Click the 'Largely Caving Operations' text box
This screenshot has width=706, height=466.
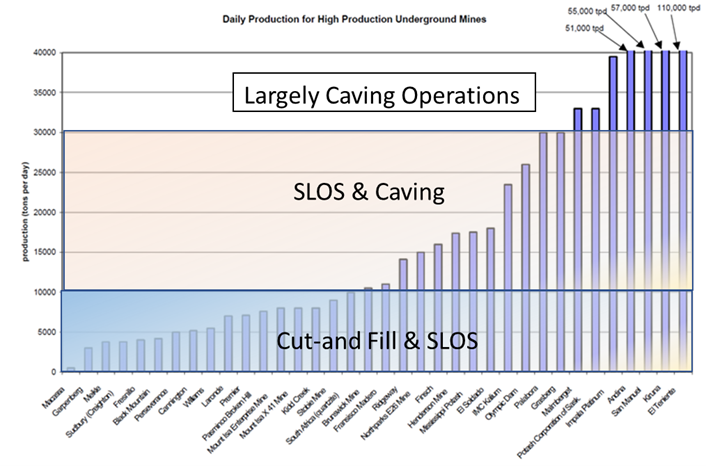click(x=385, y=97)
